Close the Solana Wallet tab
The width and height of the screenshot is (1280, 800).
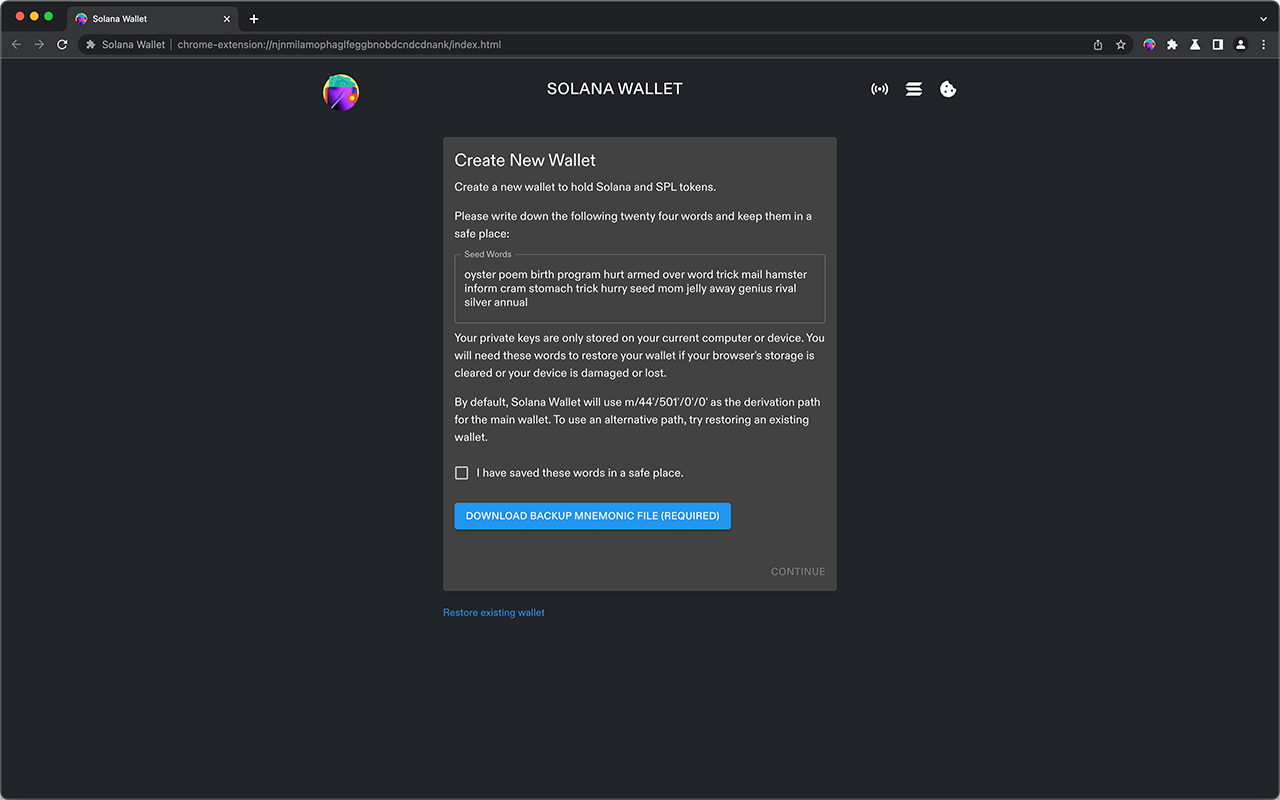click(227, 19)
